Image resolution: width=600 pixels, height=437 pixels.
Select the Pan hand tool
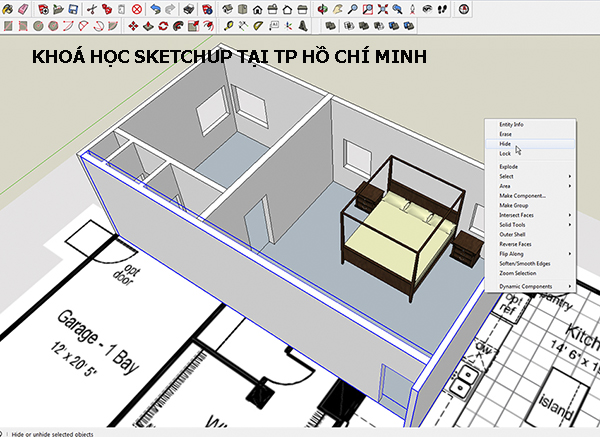click(x=338, y=9)
